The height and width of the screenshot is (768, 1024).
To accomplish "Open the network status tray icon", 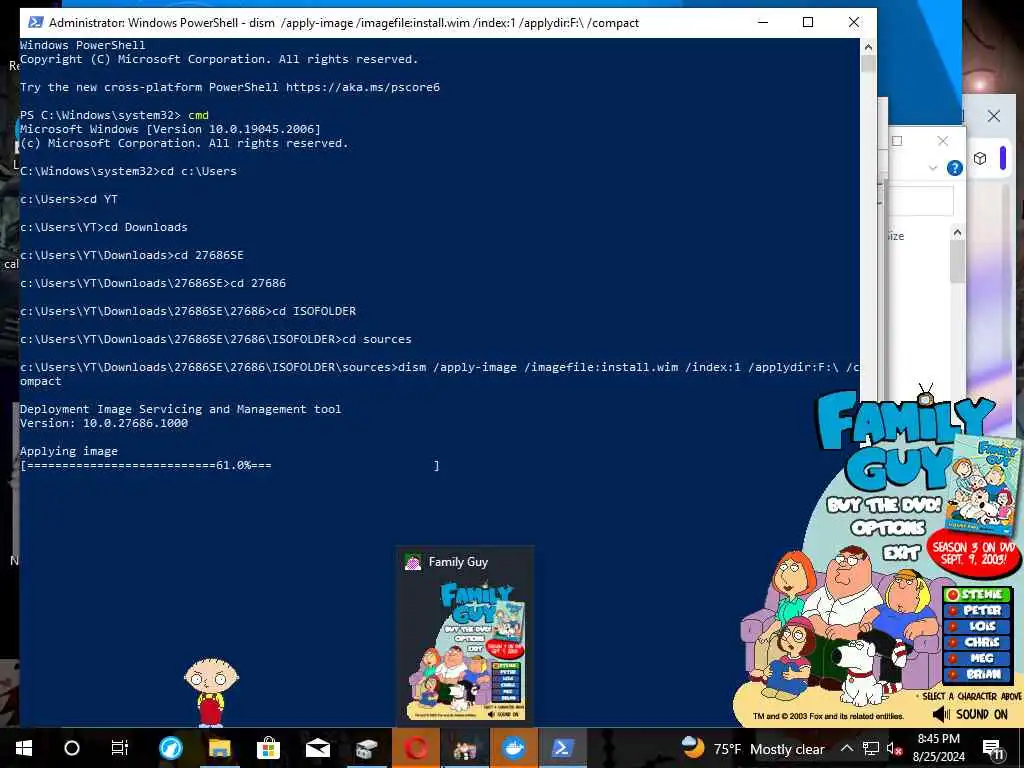I will pos(870,748).
